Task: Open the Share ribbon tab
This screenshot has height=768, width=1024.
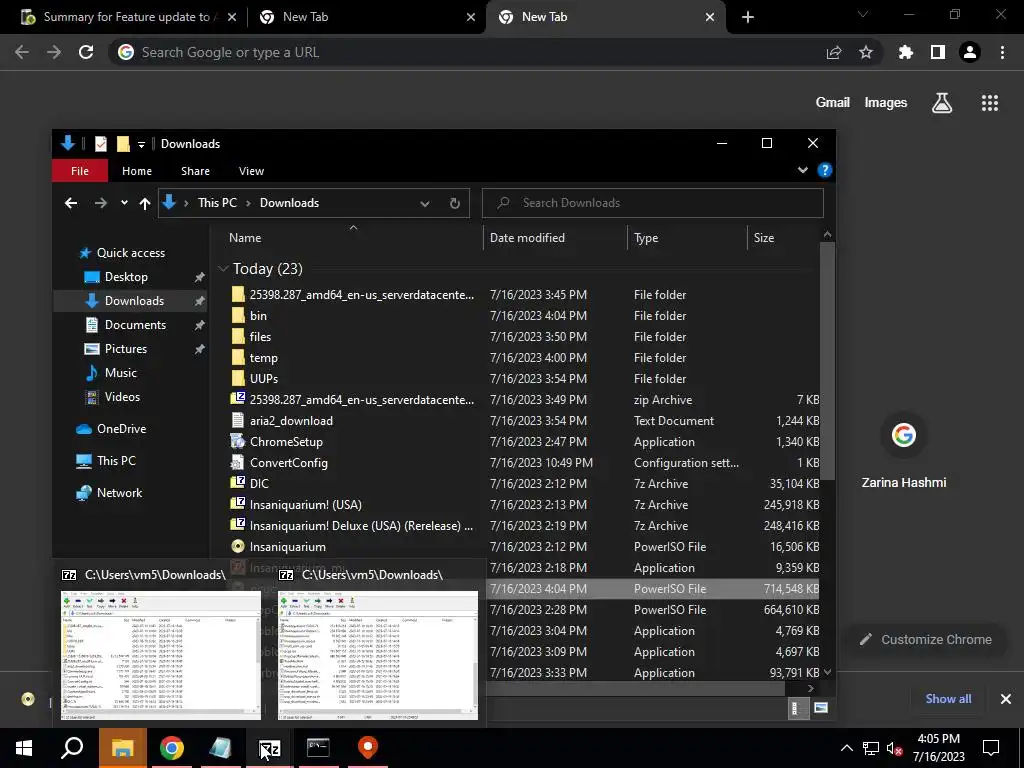Action: click(x=195, y=171)
